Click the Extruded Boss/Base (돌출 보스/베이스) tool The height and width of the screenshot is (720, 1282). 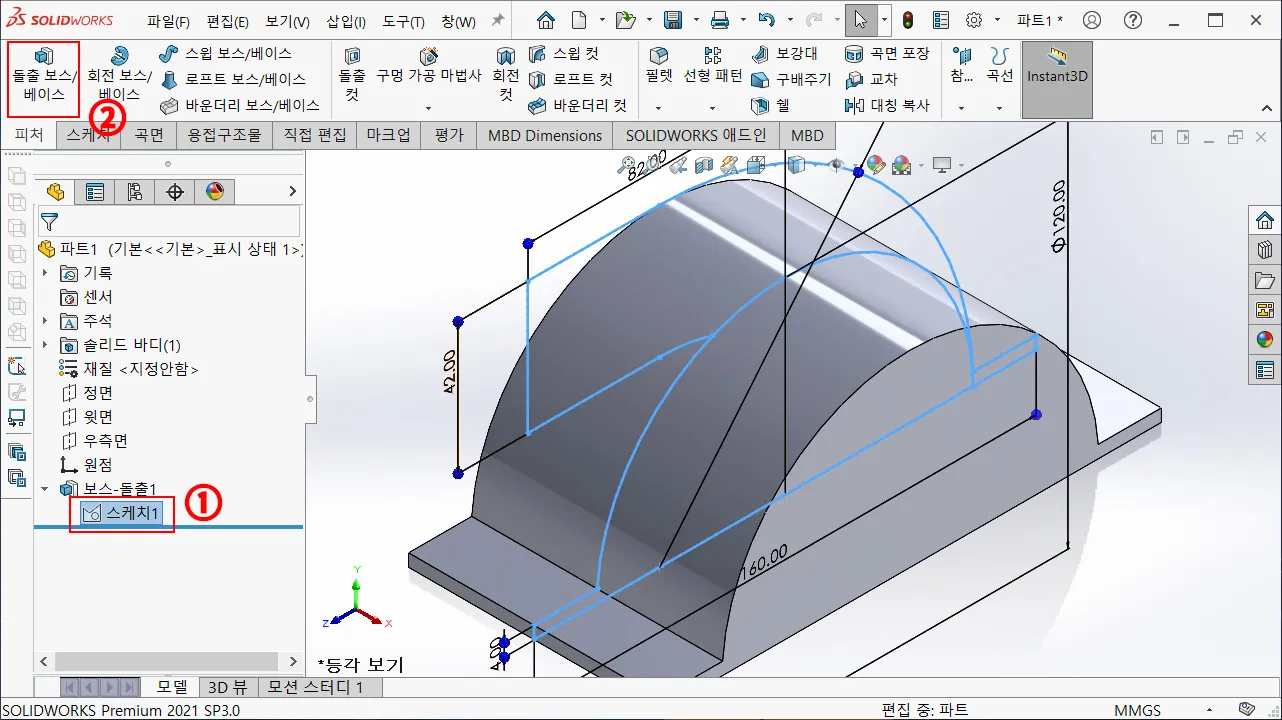(43, 78)
